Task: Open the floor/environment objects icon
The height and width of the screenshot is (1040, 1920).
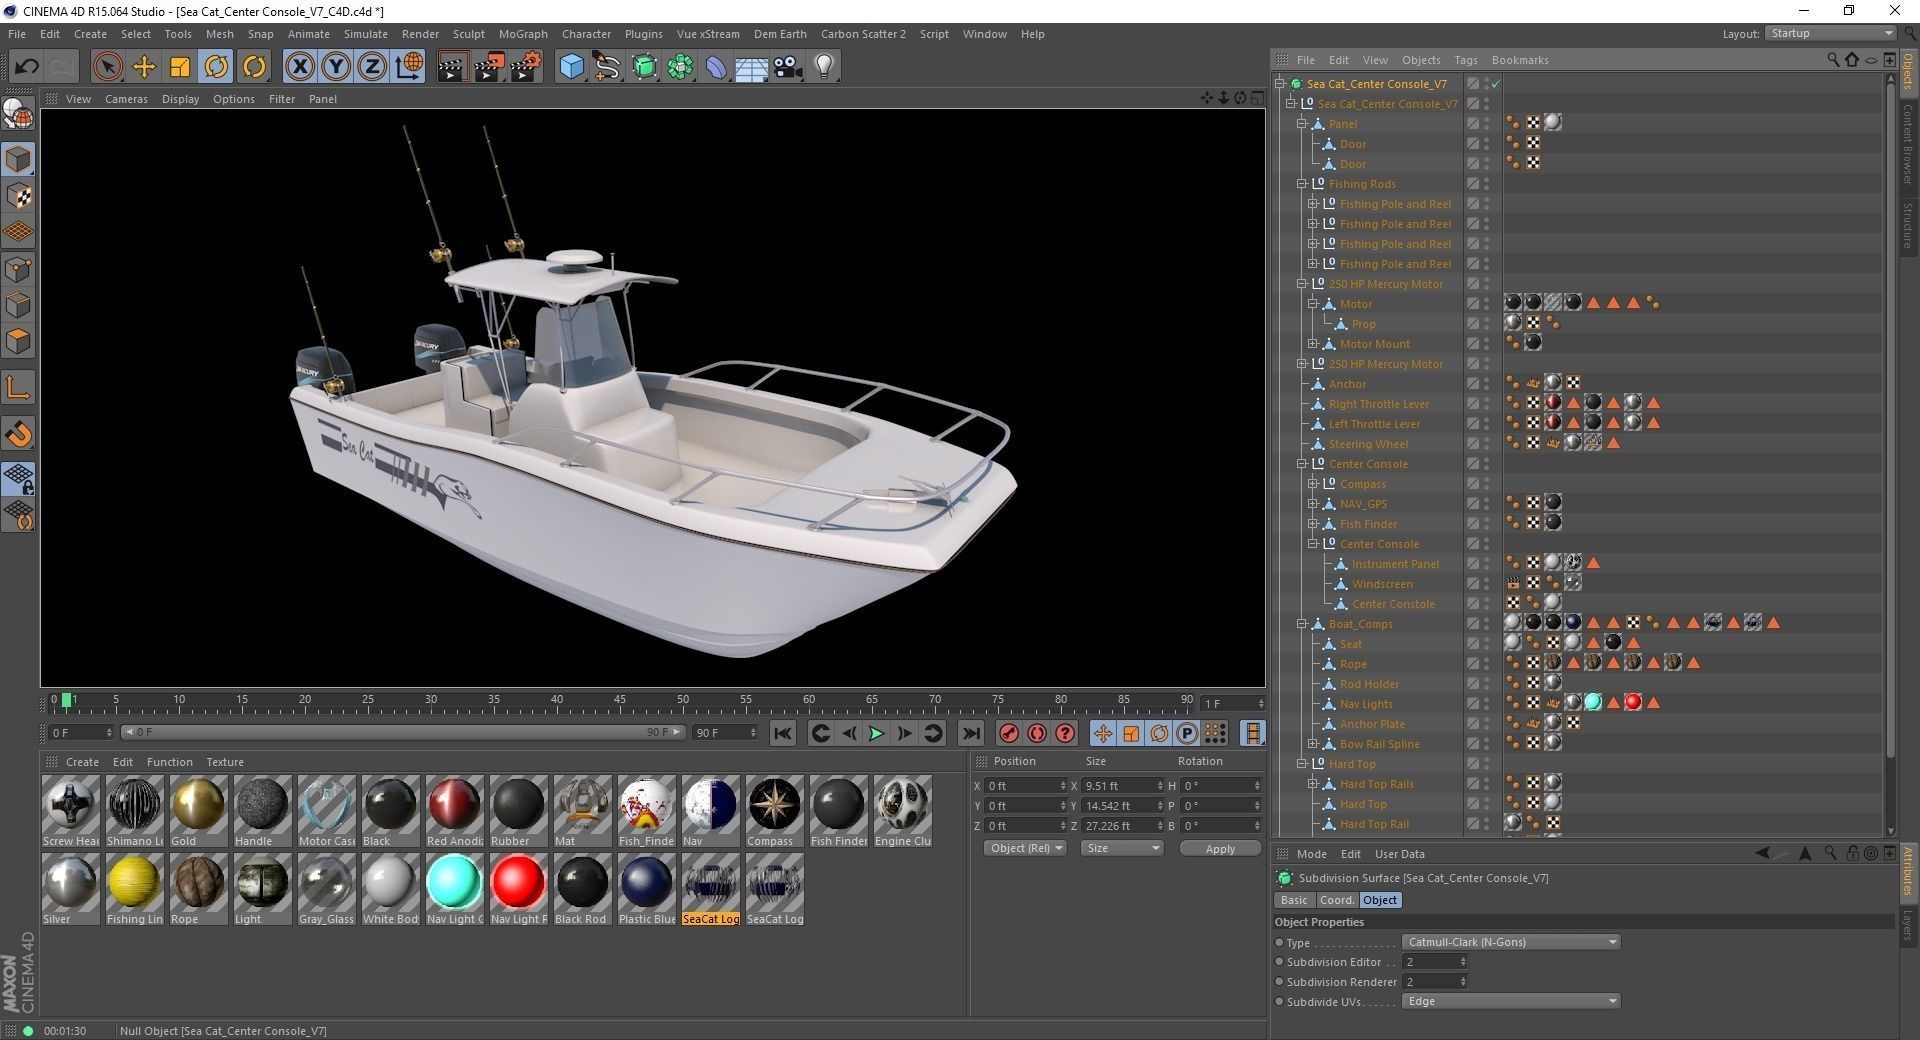Action: [752, 67]
